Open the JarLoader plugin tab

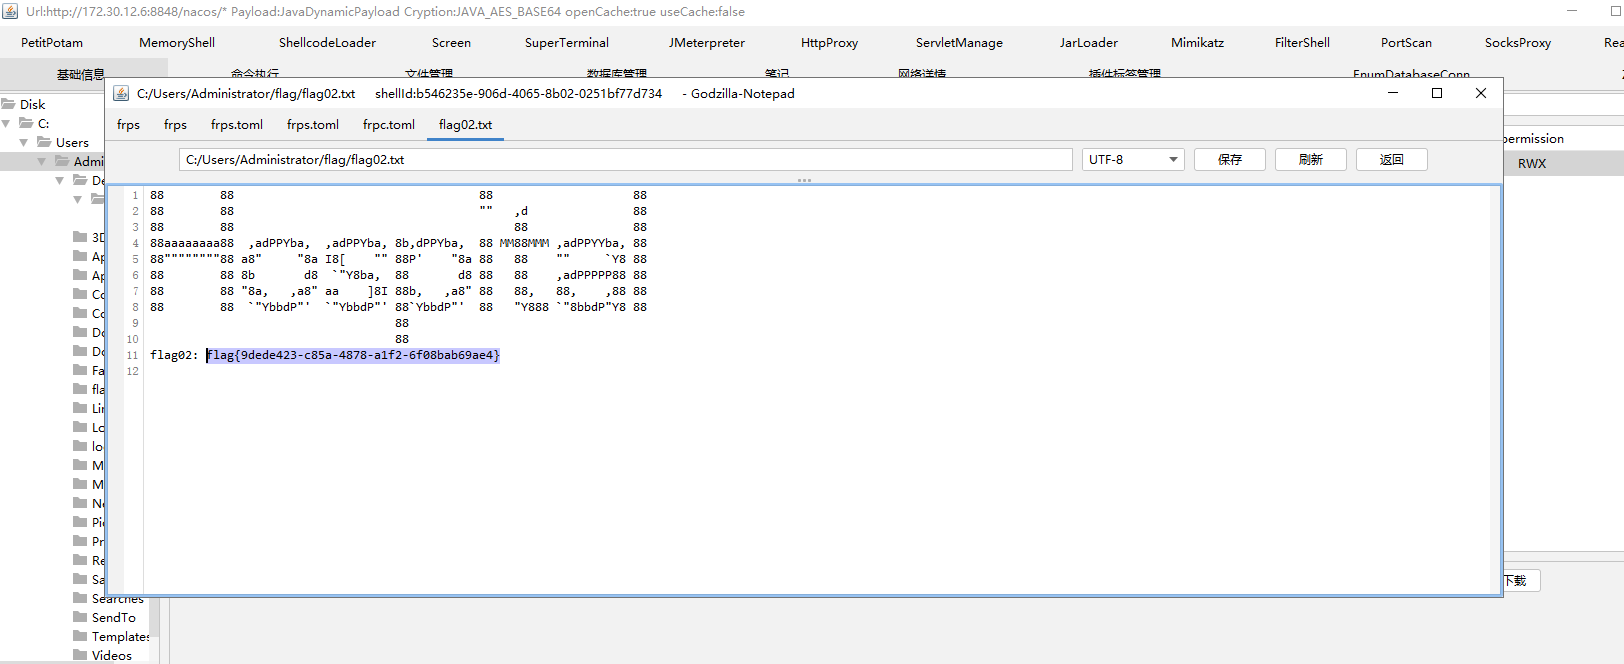coord(1089,43)
